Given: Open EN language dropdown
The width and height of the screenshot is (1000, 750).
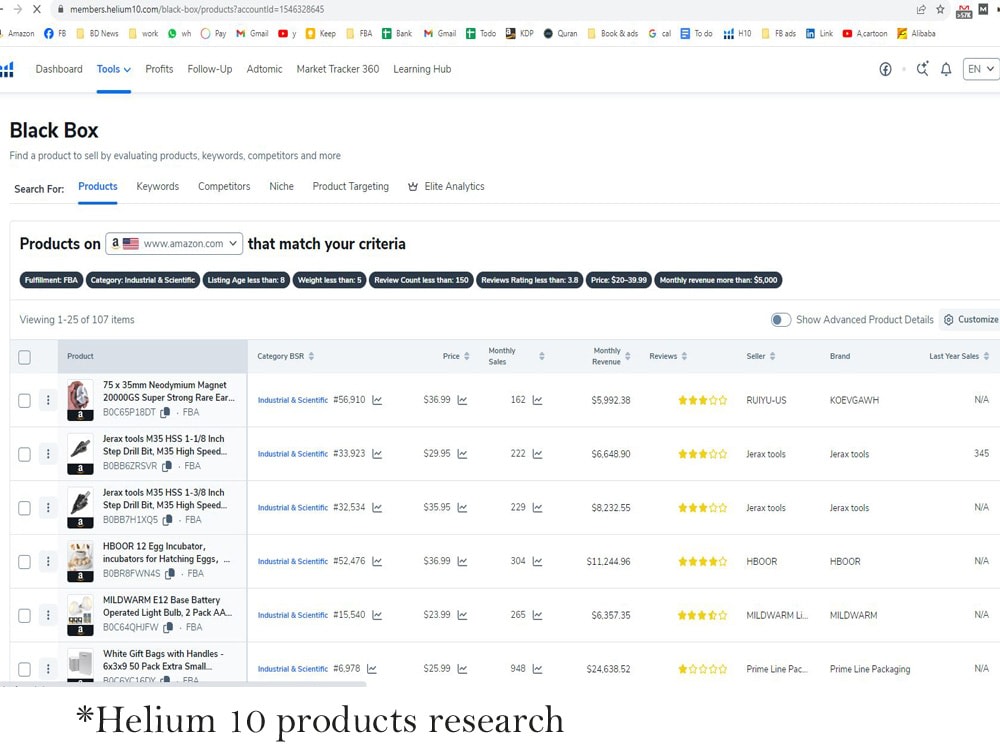Looking at the screenshot, I should (981, 69).
